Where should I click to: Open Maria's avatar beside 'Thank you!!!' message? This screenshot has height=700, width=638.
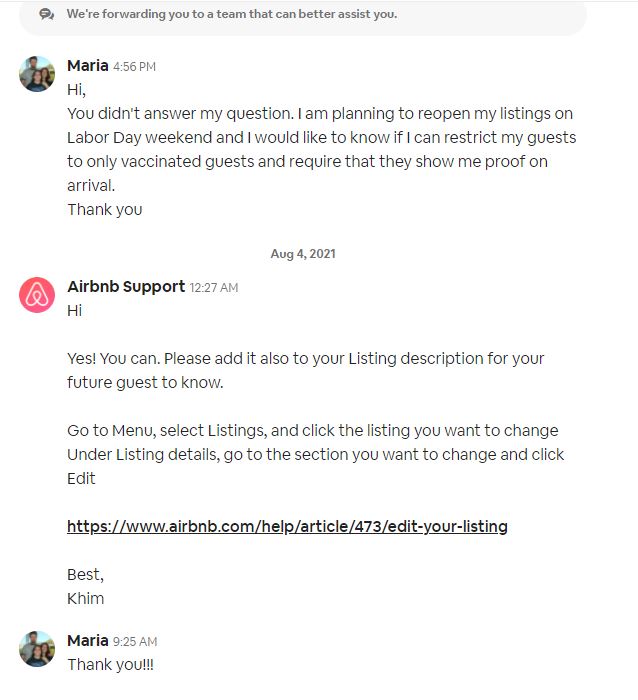37,649
